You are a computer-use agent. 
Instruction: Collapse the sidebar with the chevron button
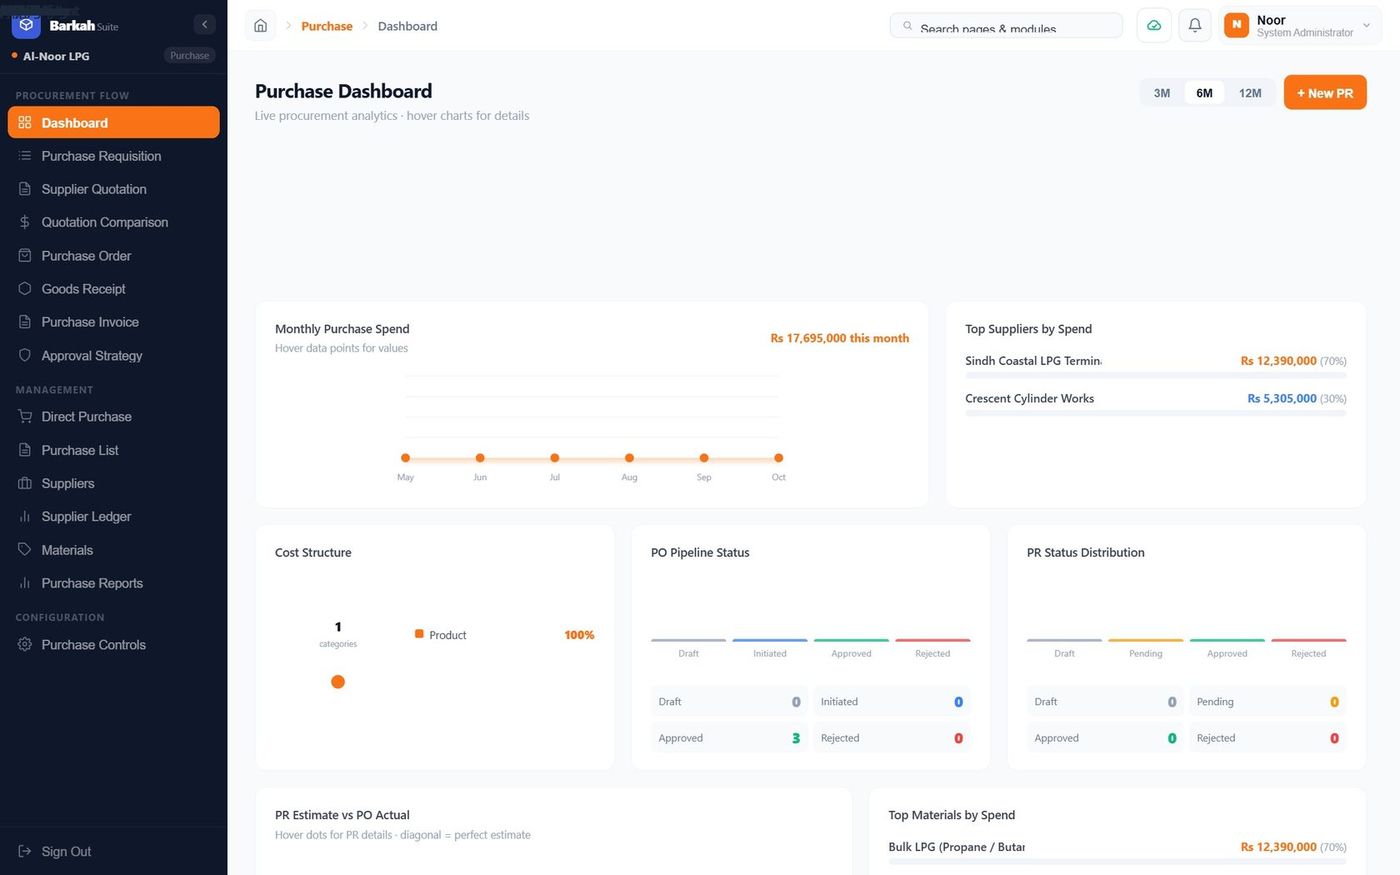pyautogui.click(x=204, y=25)
